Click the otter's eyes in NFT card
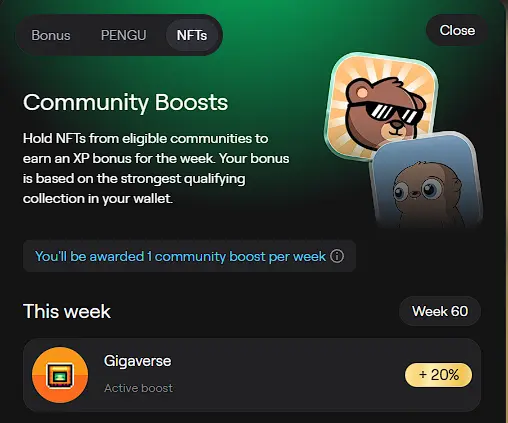 point(417,190)
